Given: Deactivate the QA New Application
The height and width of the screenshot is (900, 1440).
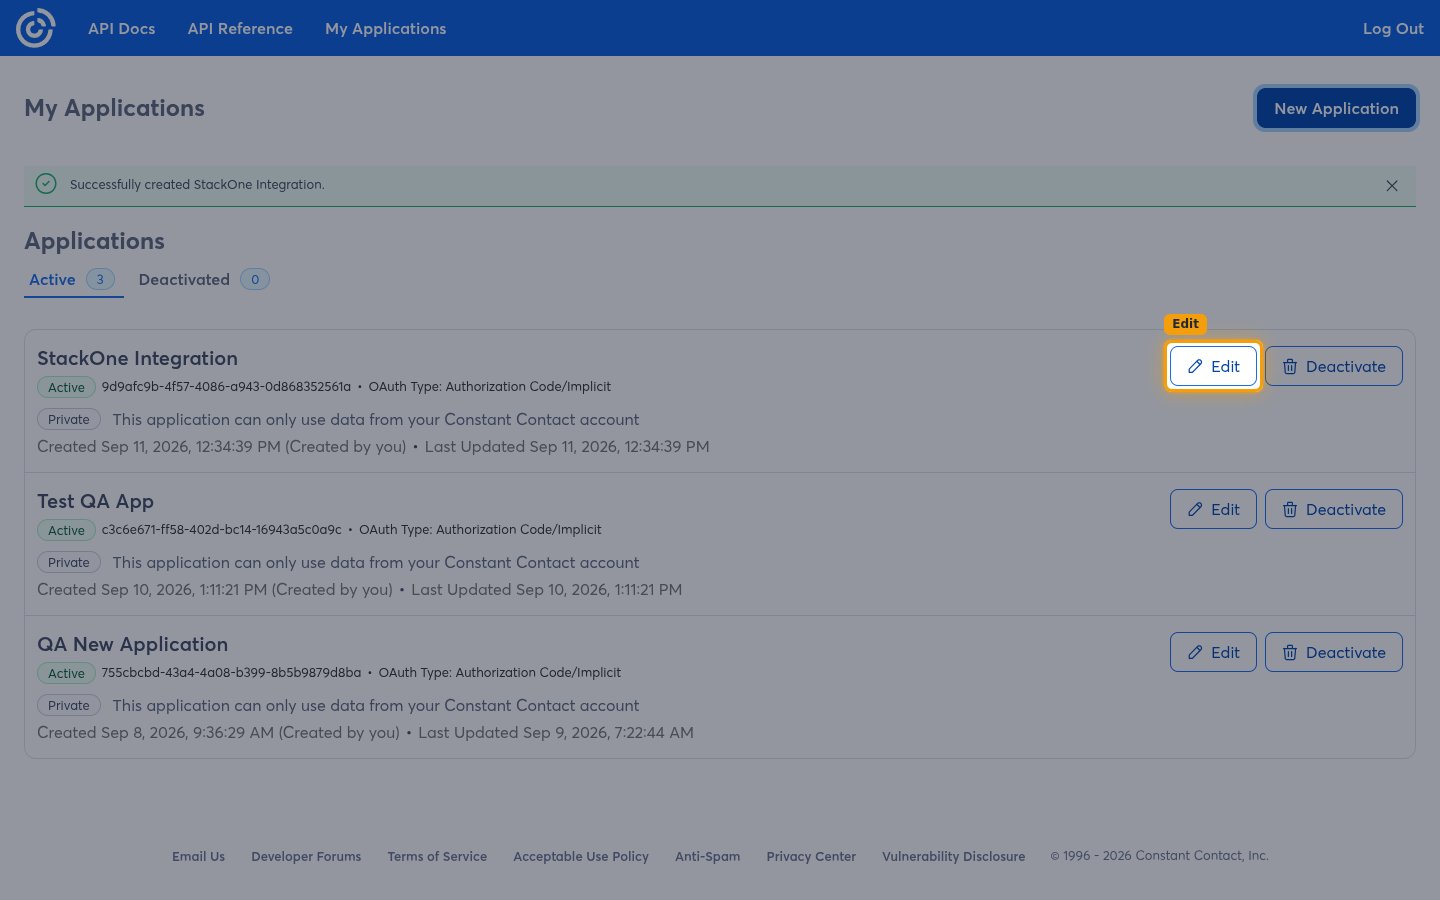Looking at the screenshot, I should (1334, 652).
